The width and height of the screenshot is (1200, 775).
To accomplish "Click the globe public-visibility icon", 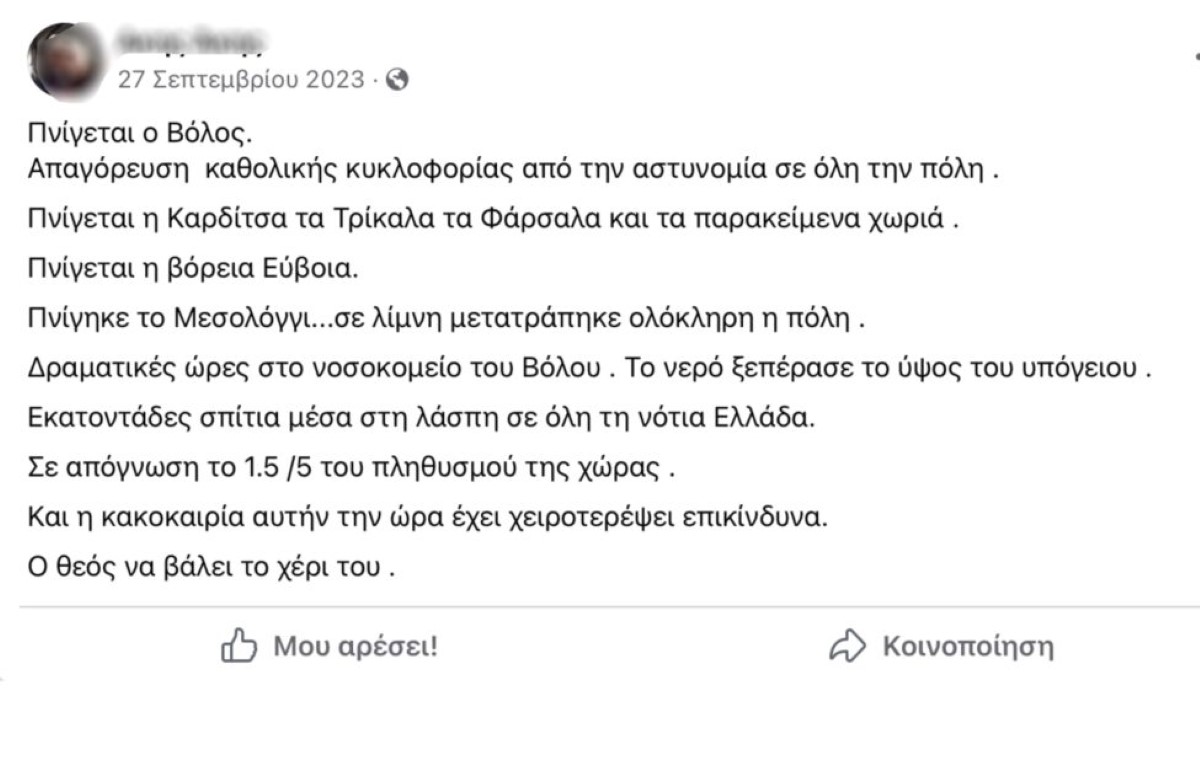I will pyautogui.click(x=397, y=80).
